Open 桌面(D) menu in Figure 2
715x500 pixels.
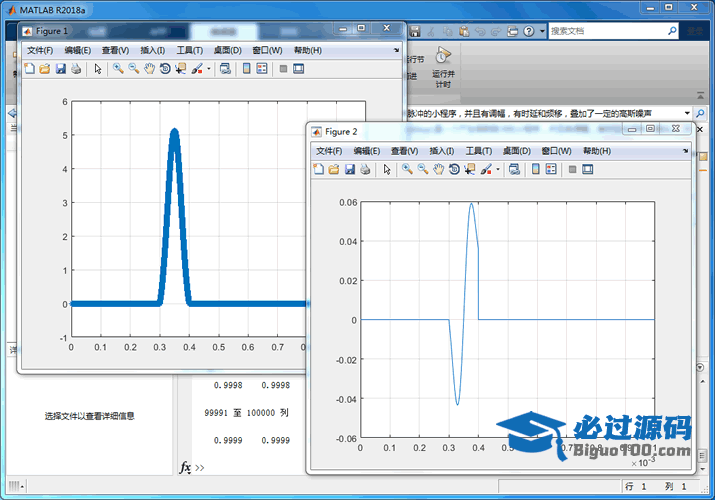517,151
